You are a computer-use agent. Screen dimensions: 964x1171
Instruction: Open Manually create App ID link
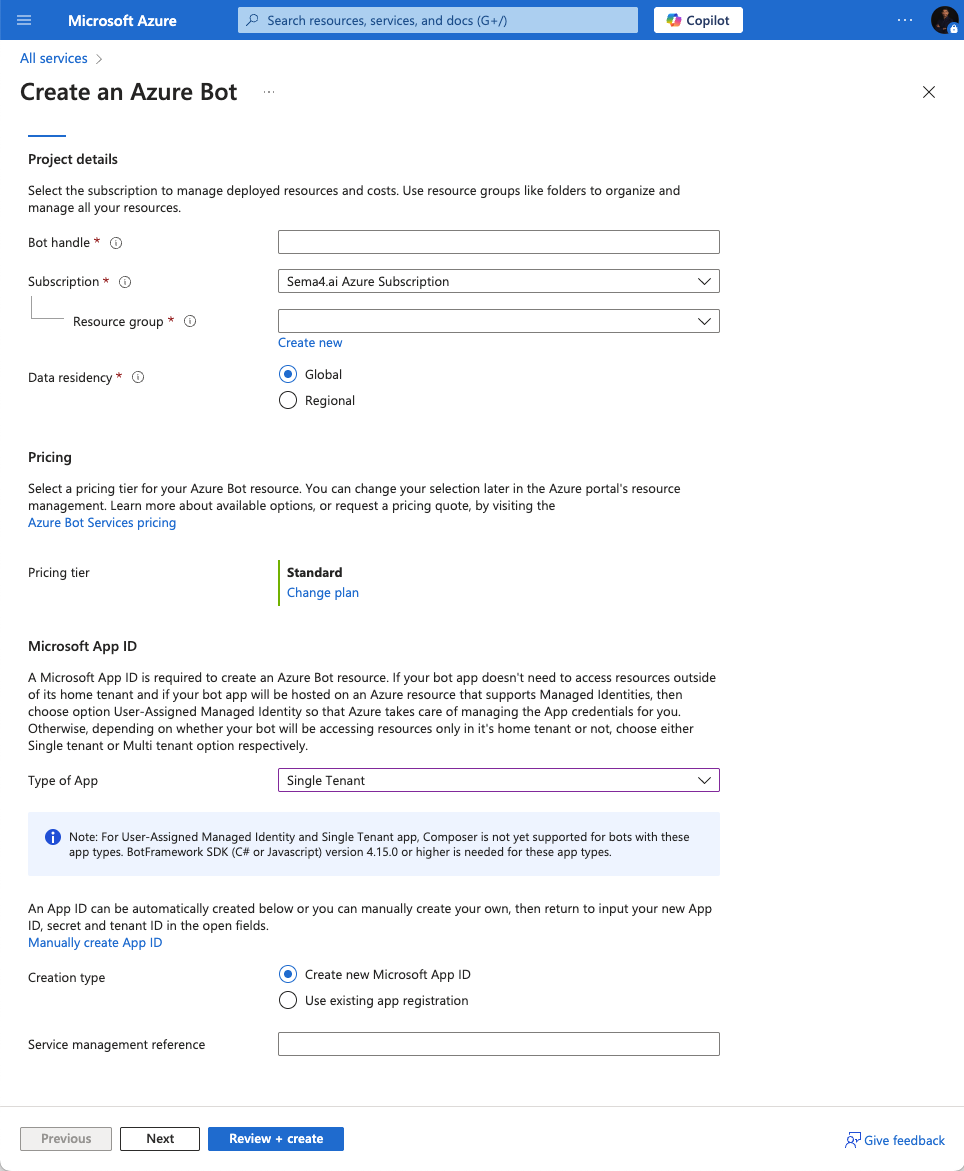click(95, 942)
